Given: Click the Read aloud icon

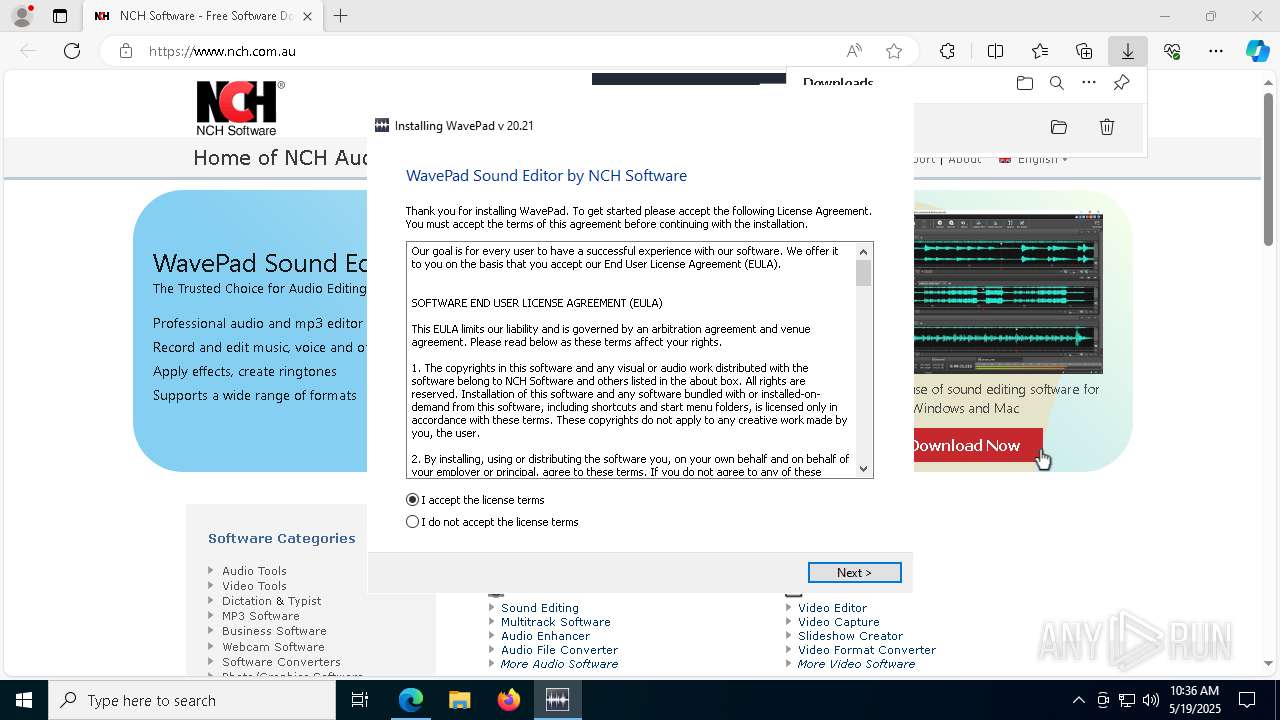Looking at the screenshot, I should pos(854,51).
